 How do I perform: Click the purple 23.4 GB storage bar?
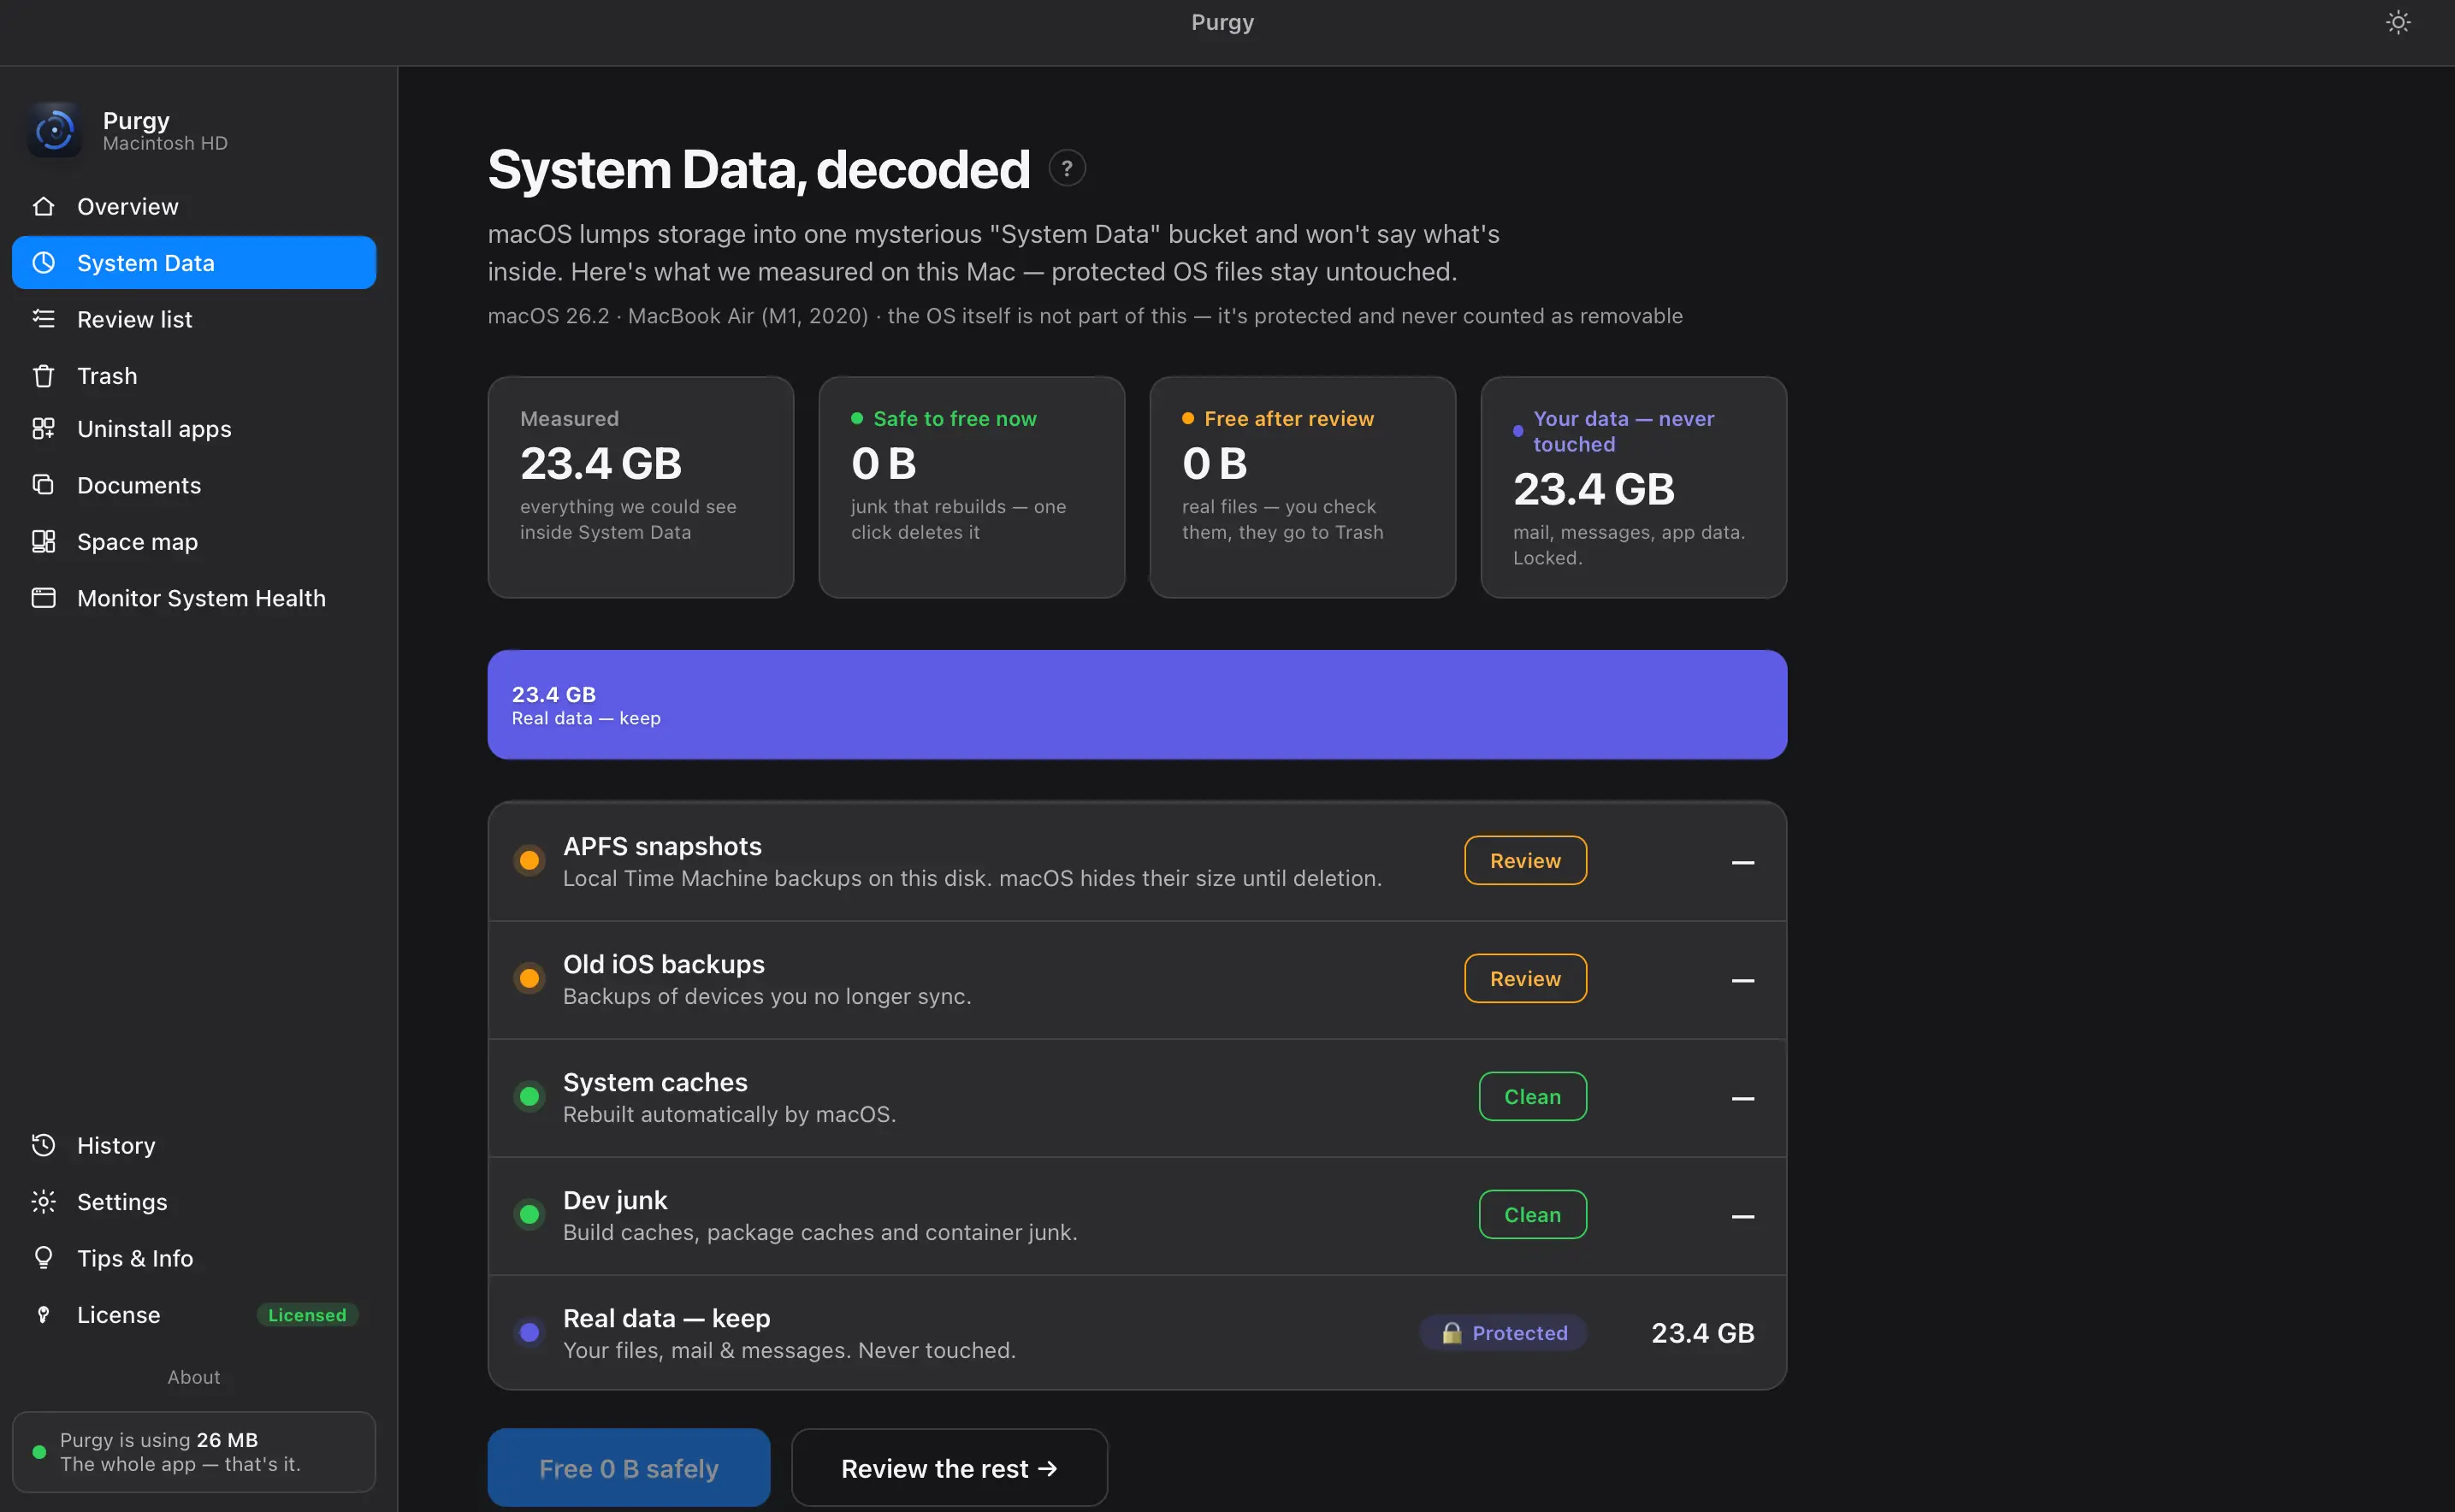1137,705
